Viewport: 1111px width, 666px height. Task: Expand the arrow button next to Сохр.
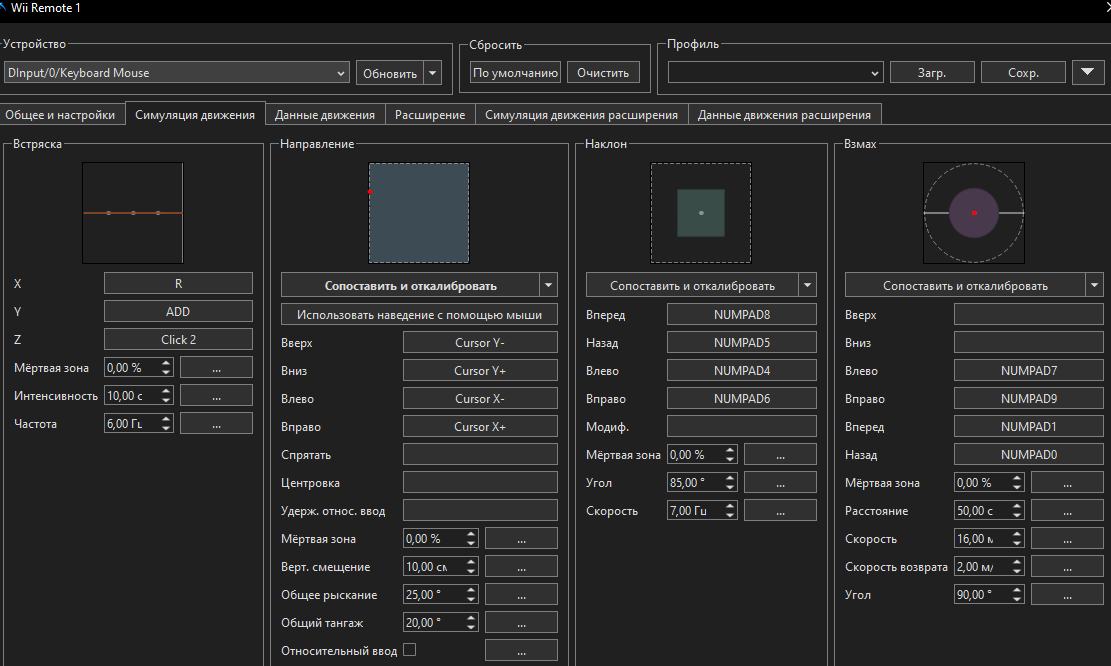point(1087,73)
